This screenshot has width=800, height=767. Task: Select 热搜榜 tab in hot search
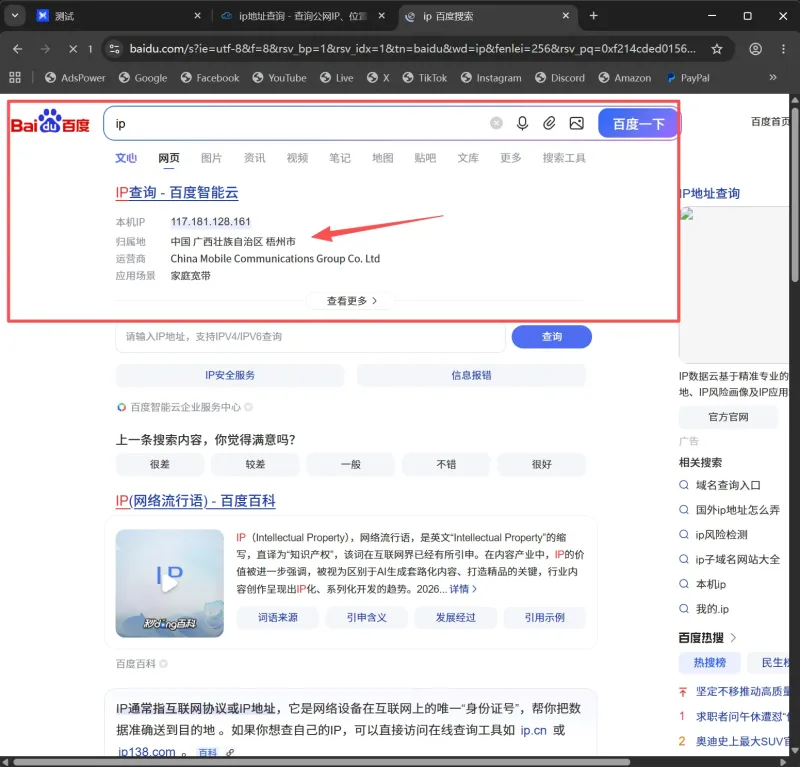tap(709, 662)
